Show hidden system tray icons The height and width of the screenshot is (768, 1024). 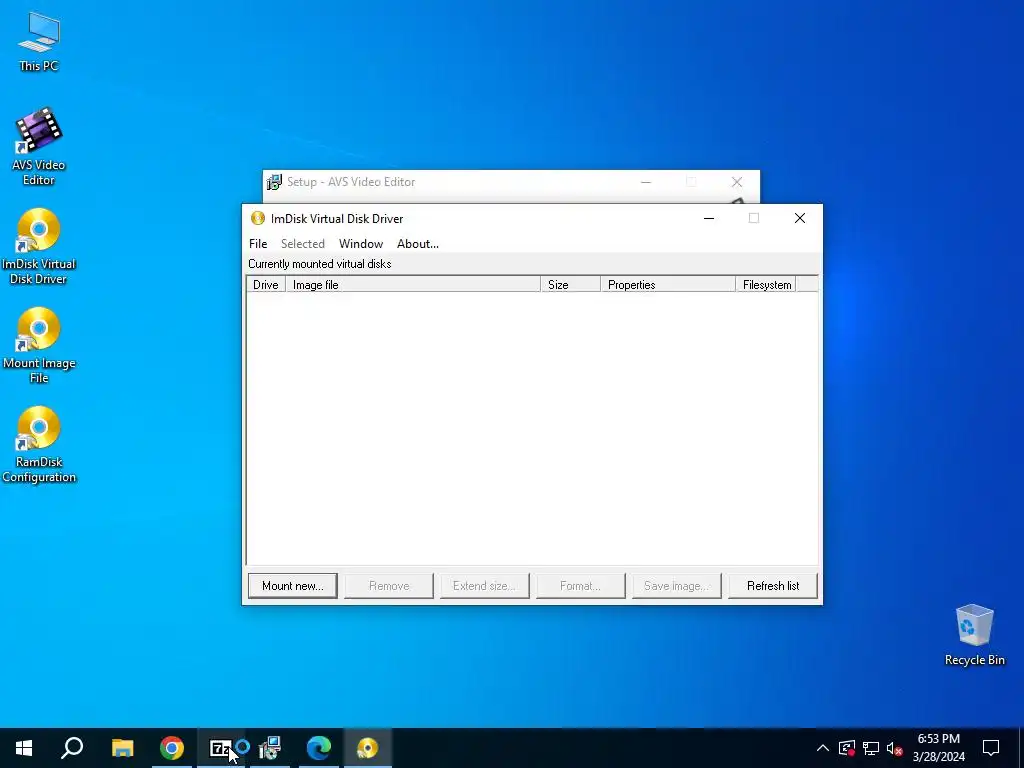pos(823,748)
